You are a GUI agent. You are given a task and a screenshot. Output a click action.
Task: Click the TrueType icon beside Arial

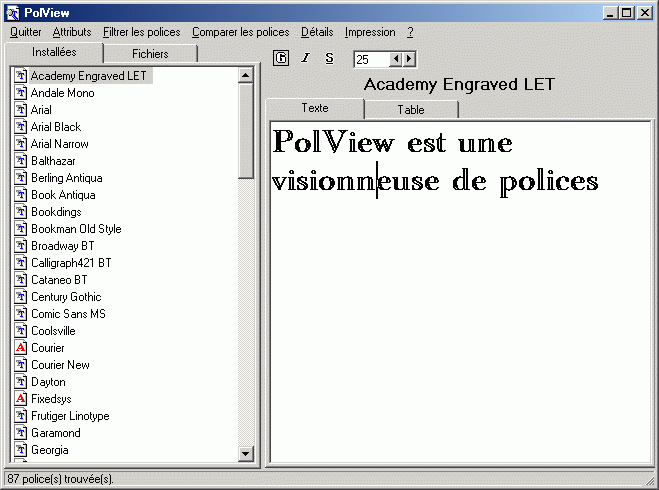click(21, 110)
